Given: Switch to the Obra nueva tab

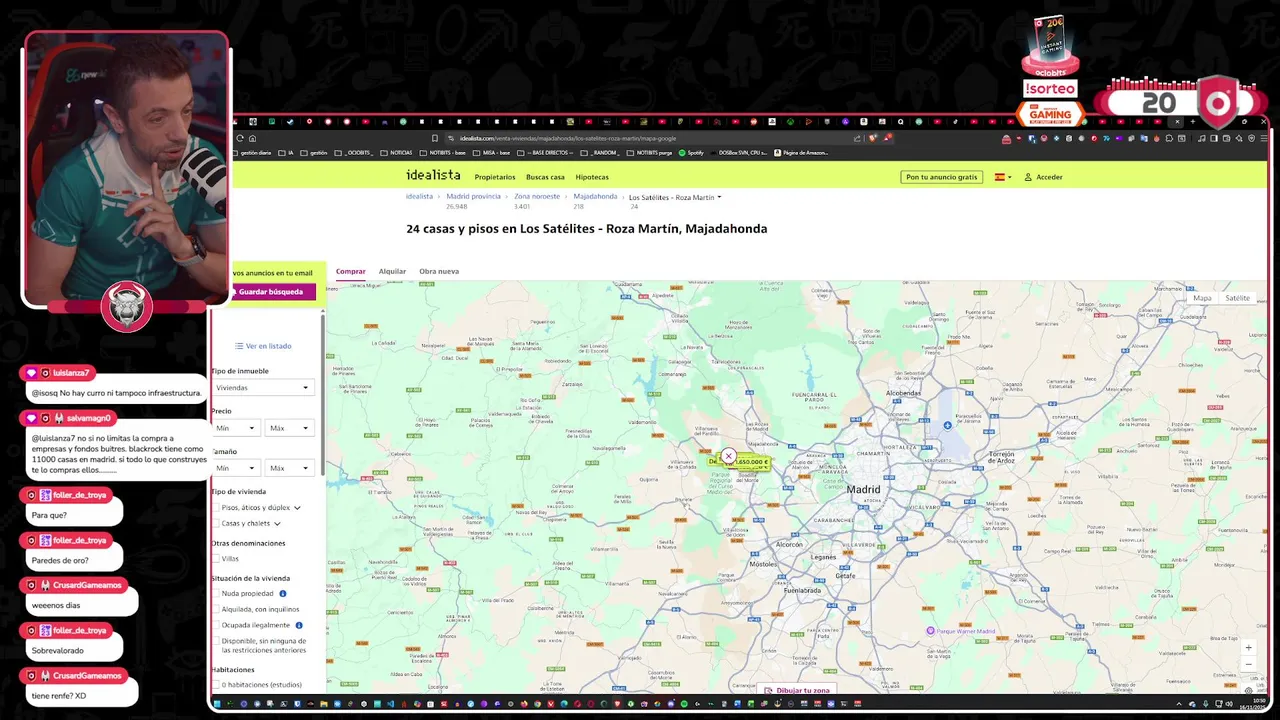Looking at the screenshot, I should coord(439,271).
